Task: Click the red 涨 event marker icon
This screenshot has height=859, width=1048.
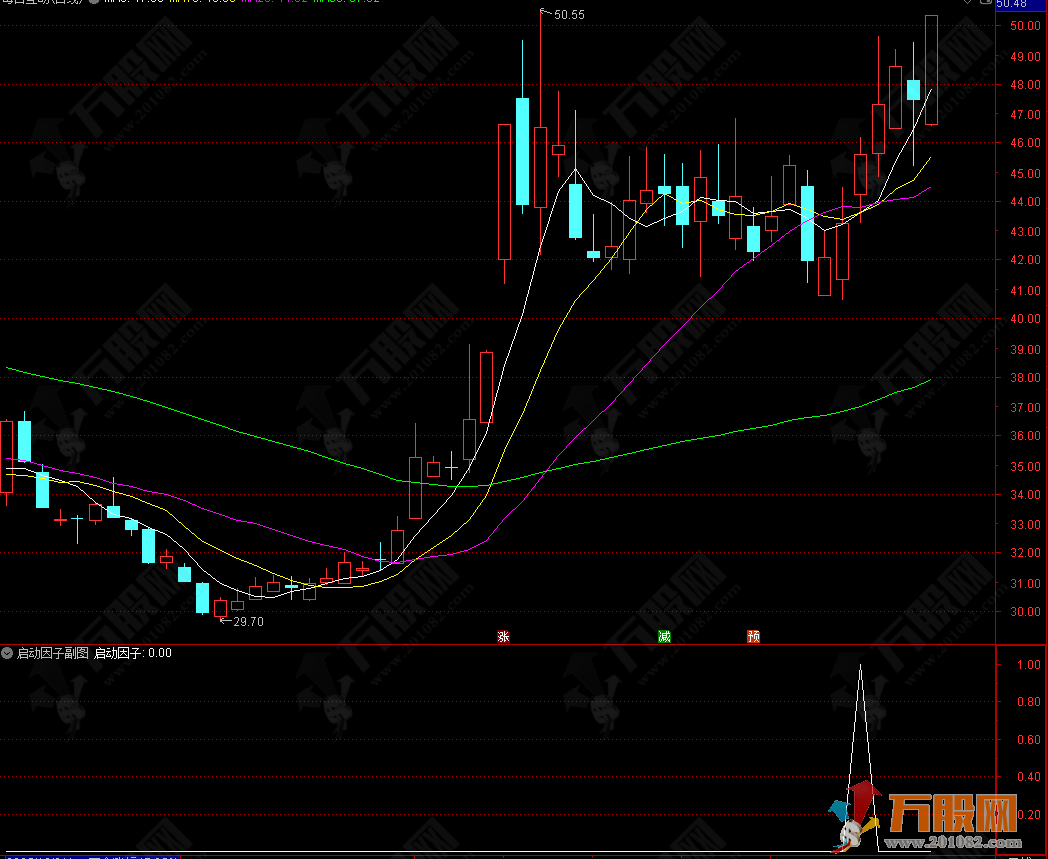Action: pyautogui.click(x=503, y=636)
